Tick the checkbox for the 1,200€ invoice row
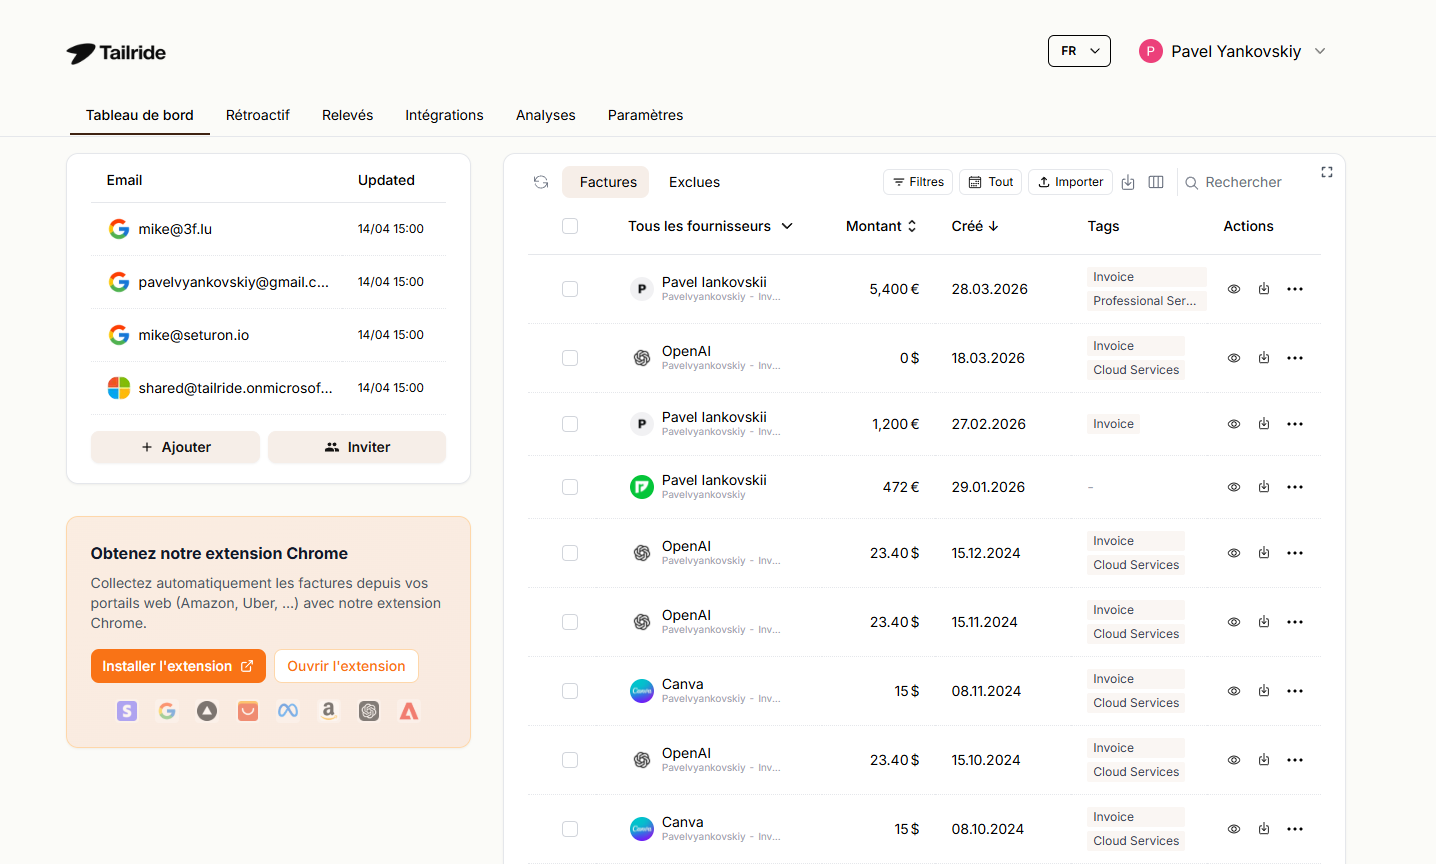The height and width of the screenshot is (864, 1436). [x=570, y=423]
